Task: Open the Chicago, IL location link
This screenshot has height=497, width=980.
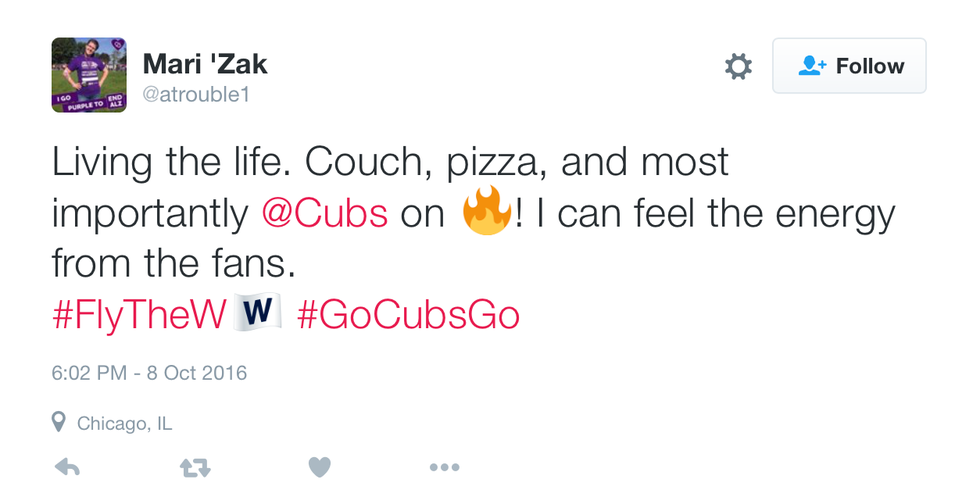Action: point(124,423)
